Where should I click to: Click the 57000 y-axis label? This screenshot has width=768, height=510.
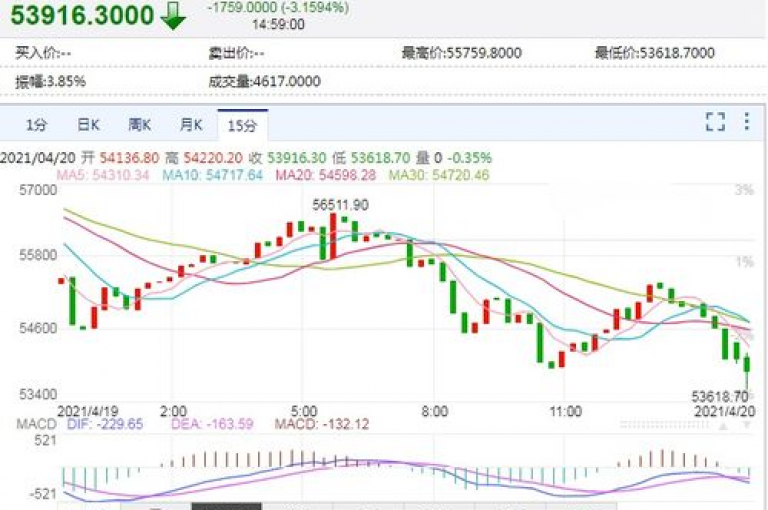point(38,190)
